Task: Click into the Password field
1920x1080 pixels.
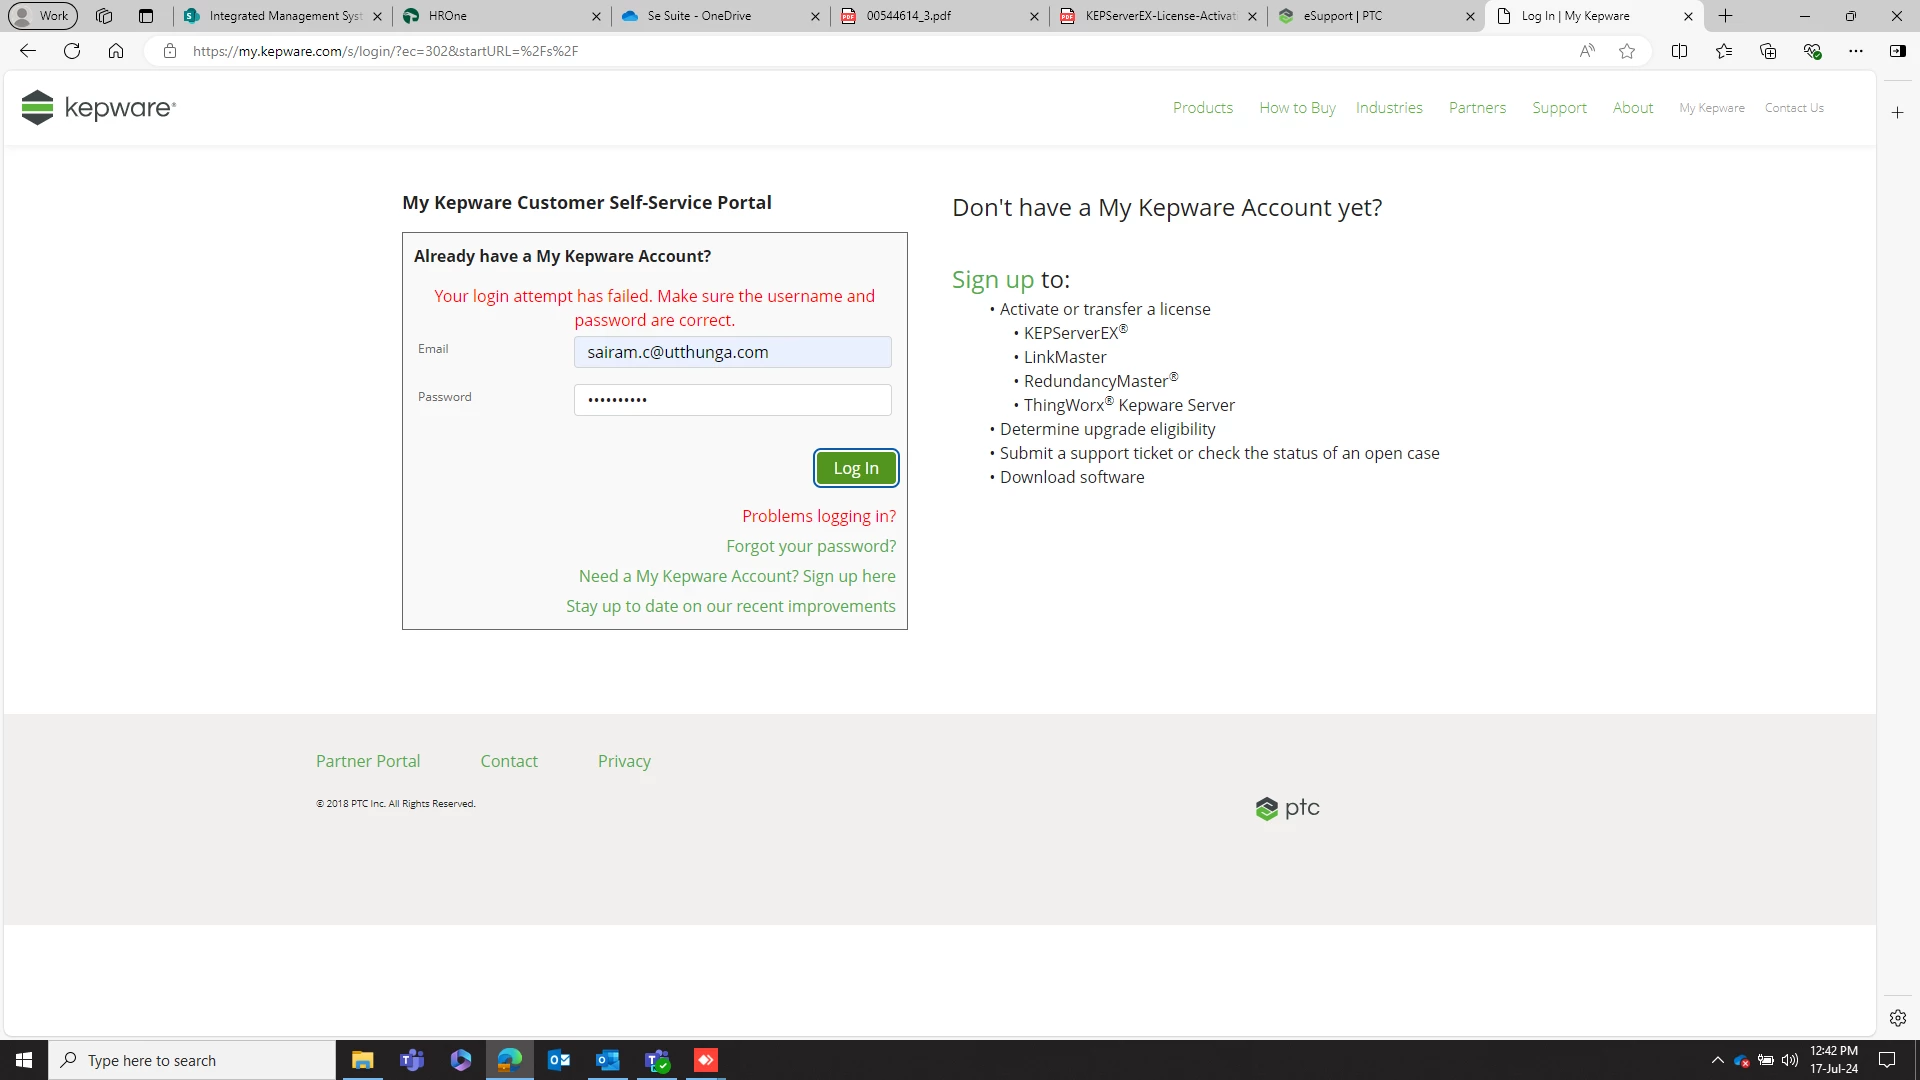Action: [732, 400]
